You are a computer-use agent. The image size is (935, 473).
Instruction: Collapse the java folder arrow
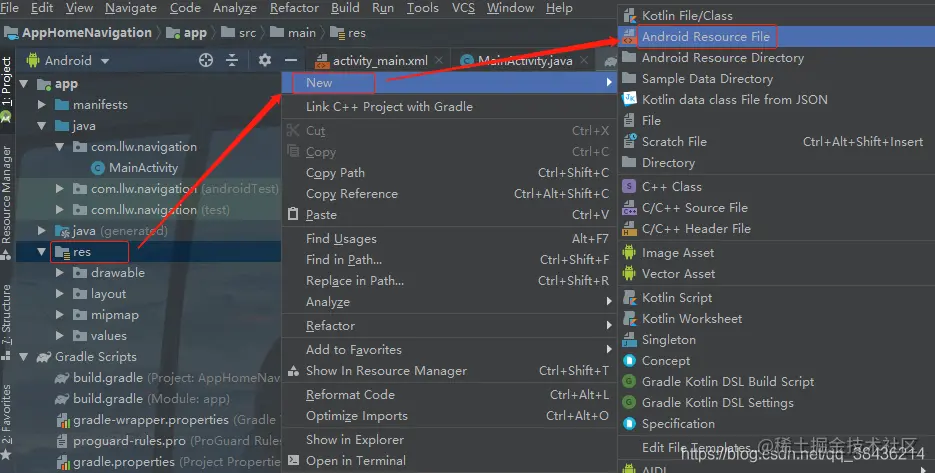[42, 126]
